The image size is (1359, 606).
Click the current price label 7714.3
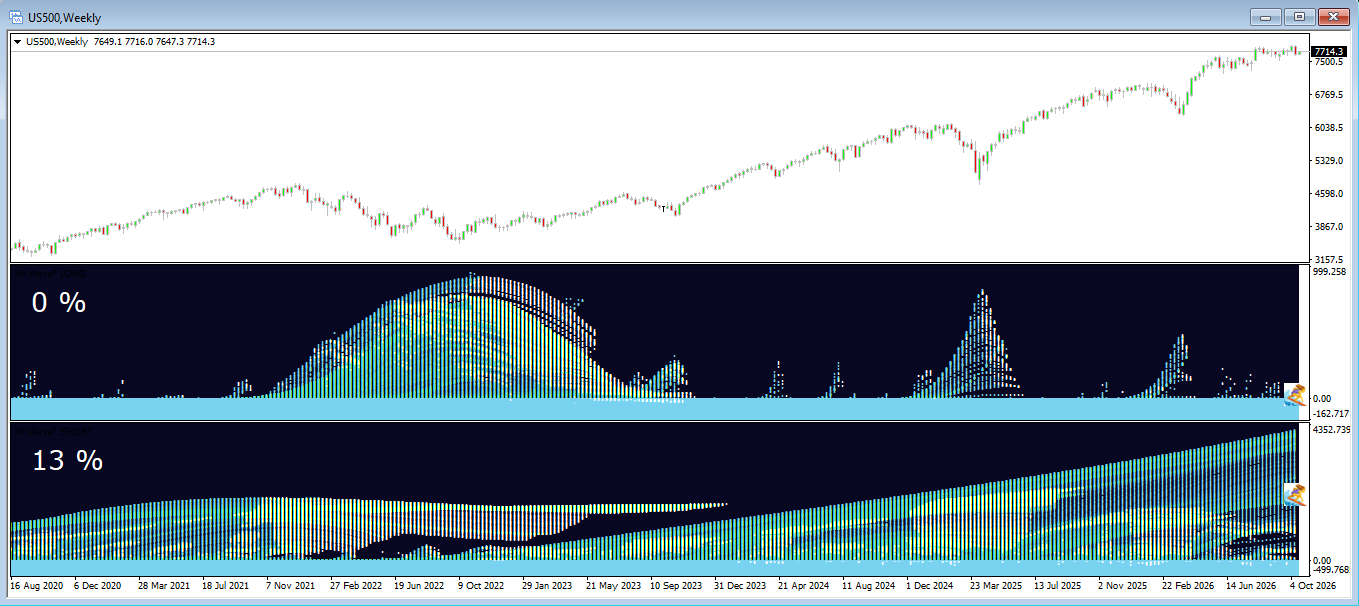(x=1329, y=51)
